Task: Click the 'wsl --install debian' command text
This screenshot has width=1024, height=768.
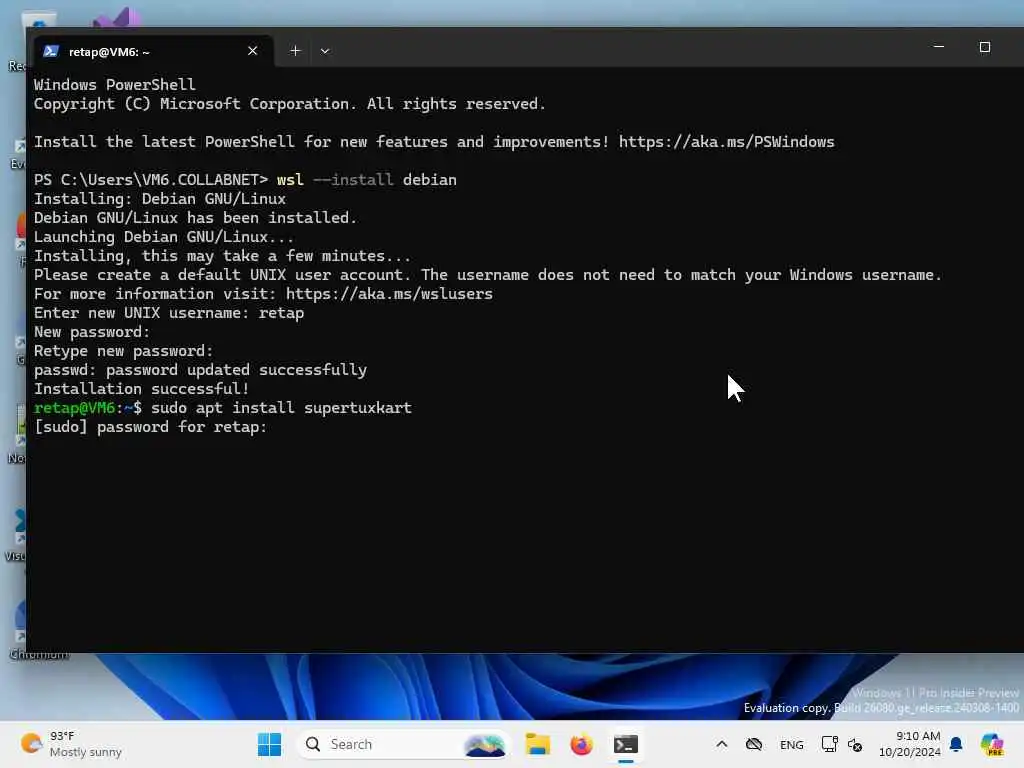Action: tap(366, 180)
